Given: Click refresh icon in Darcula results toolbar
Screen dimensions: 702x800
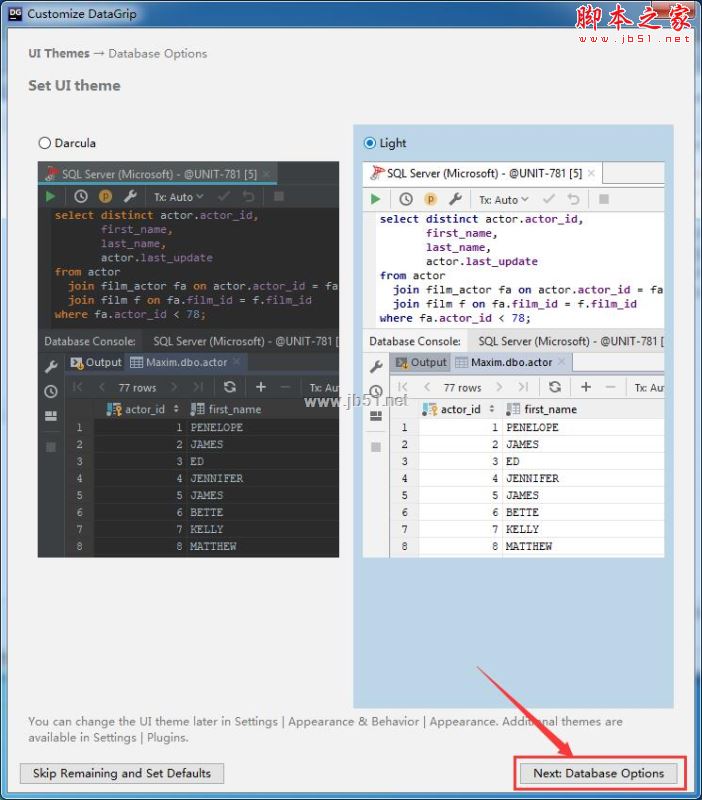Looking at the screenshot, I should point(230,387).
